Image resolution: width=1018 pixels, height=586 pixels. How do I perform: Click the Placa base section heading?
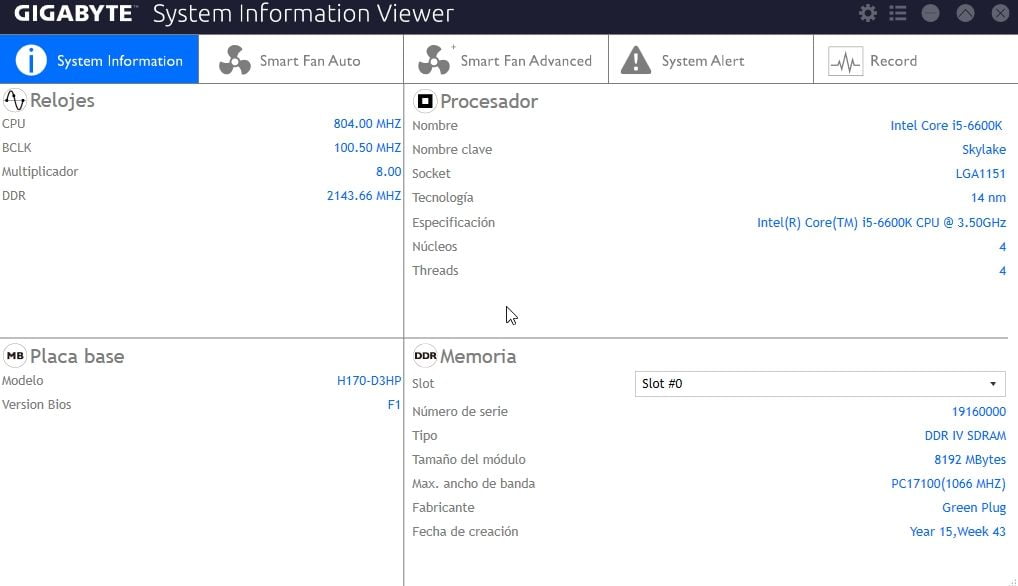[x=77, y=356]
